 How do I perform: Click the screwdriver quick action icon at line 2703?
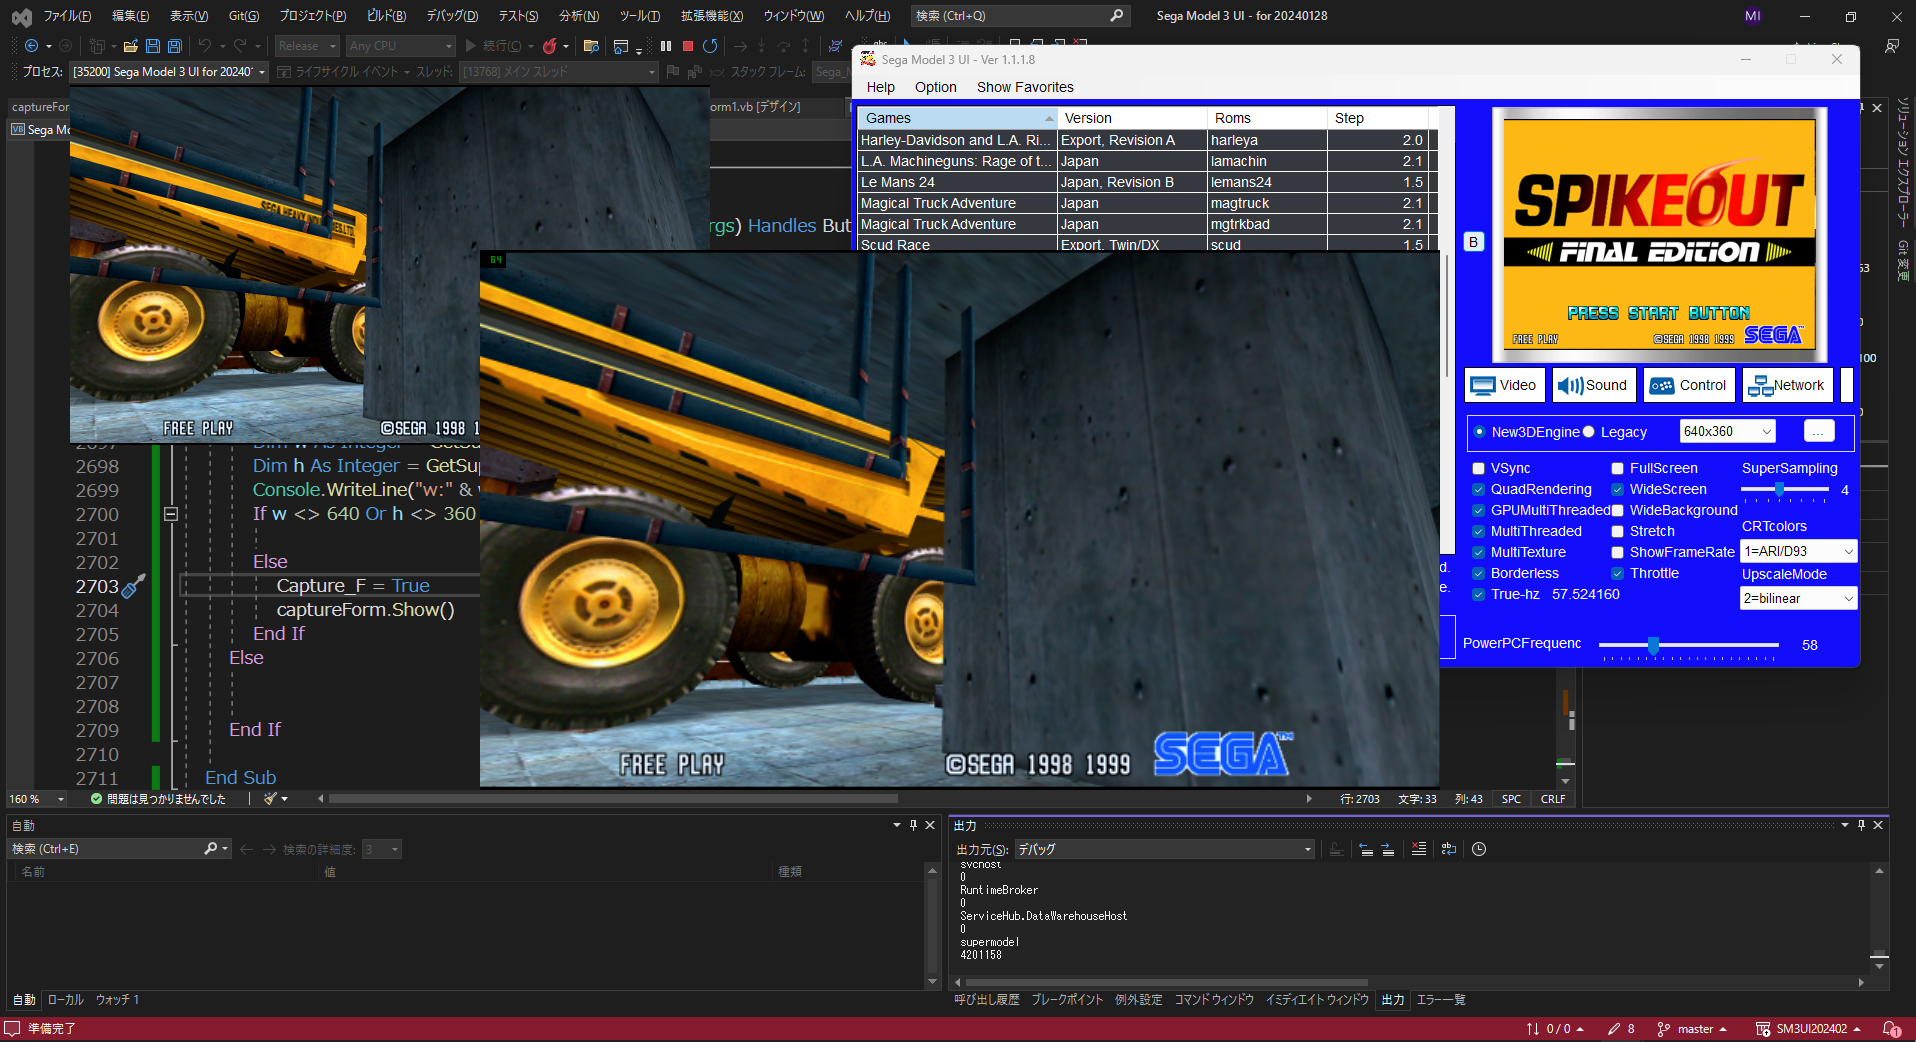(134, 586)
